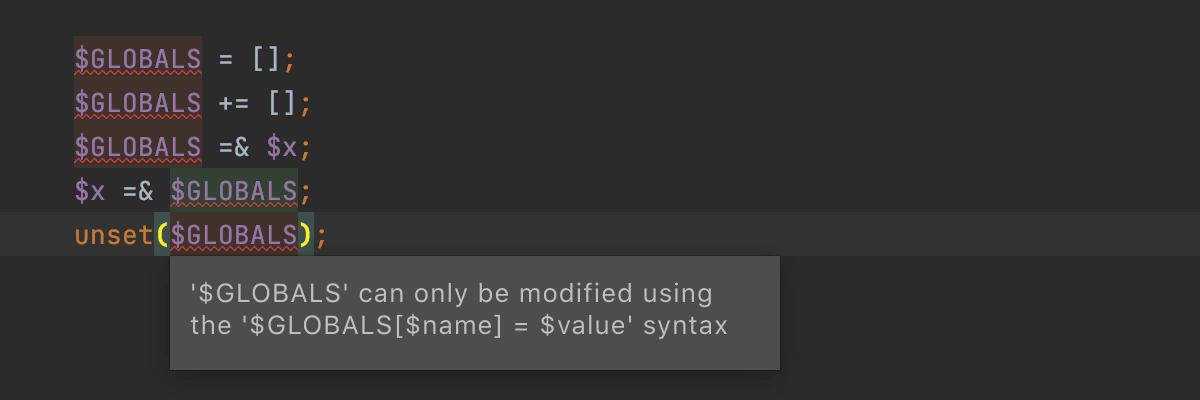Click the $x variable ending line three
Viewport: 1200px width, 400px height.
pyautogui.click(x=281, y=147)
